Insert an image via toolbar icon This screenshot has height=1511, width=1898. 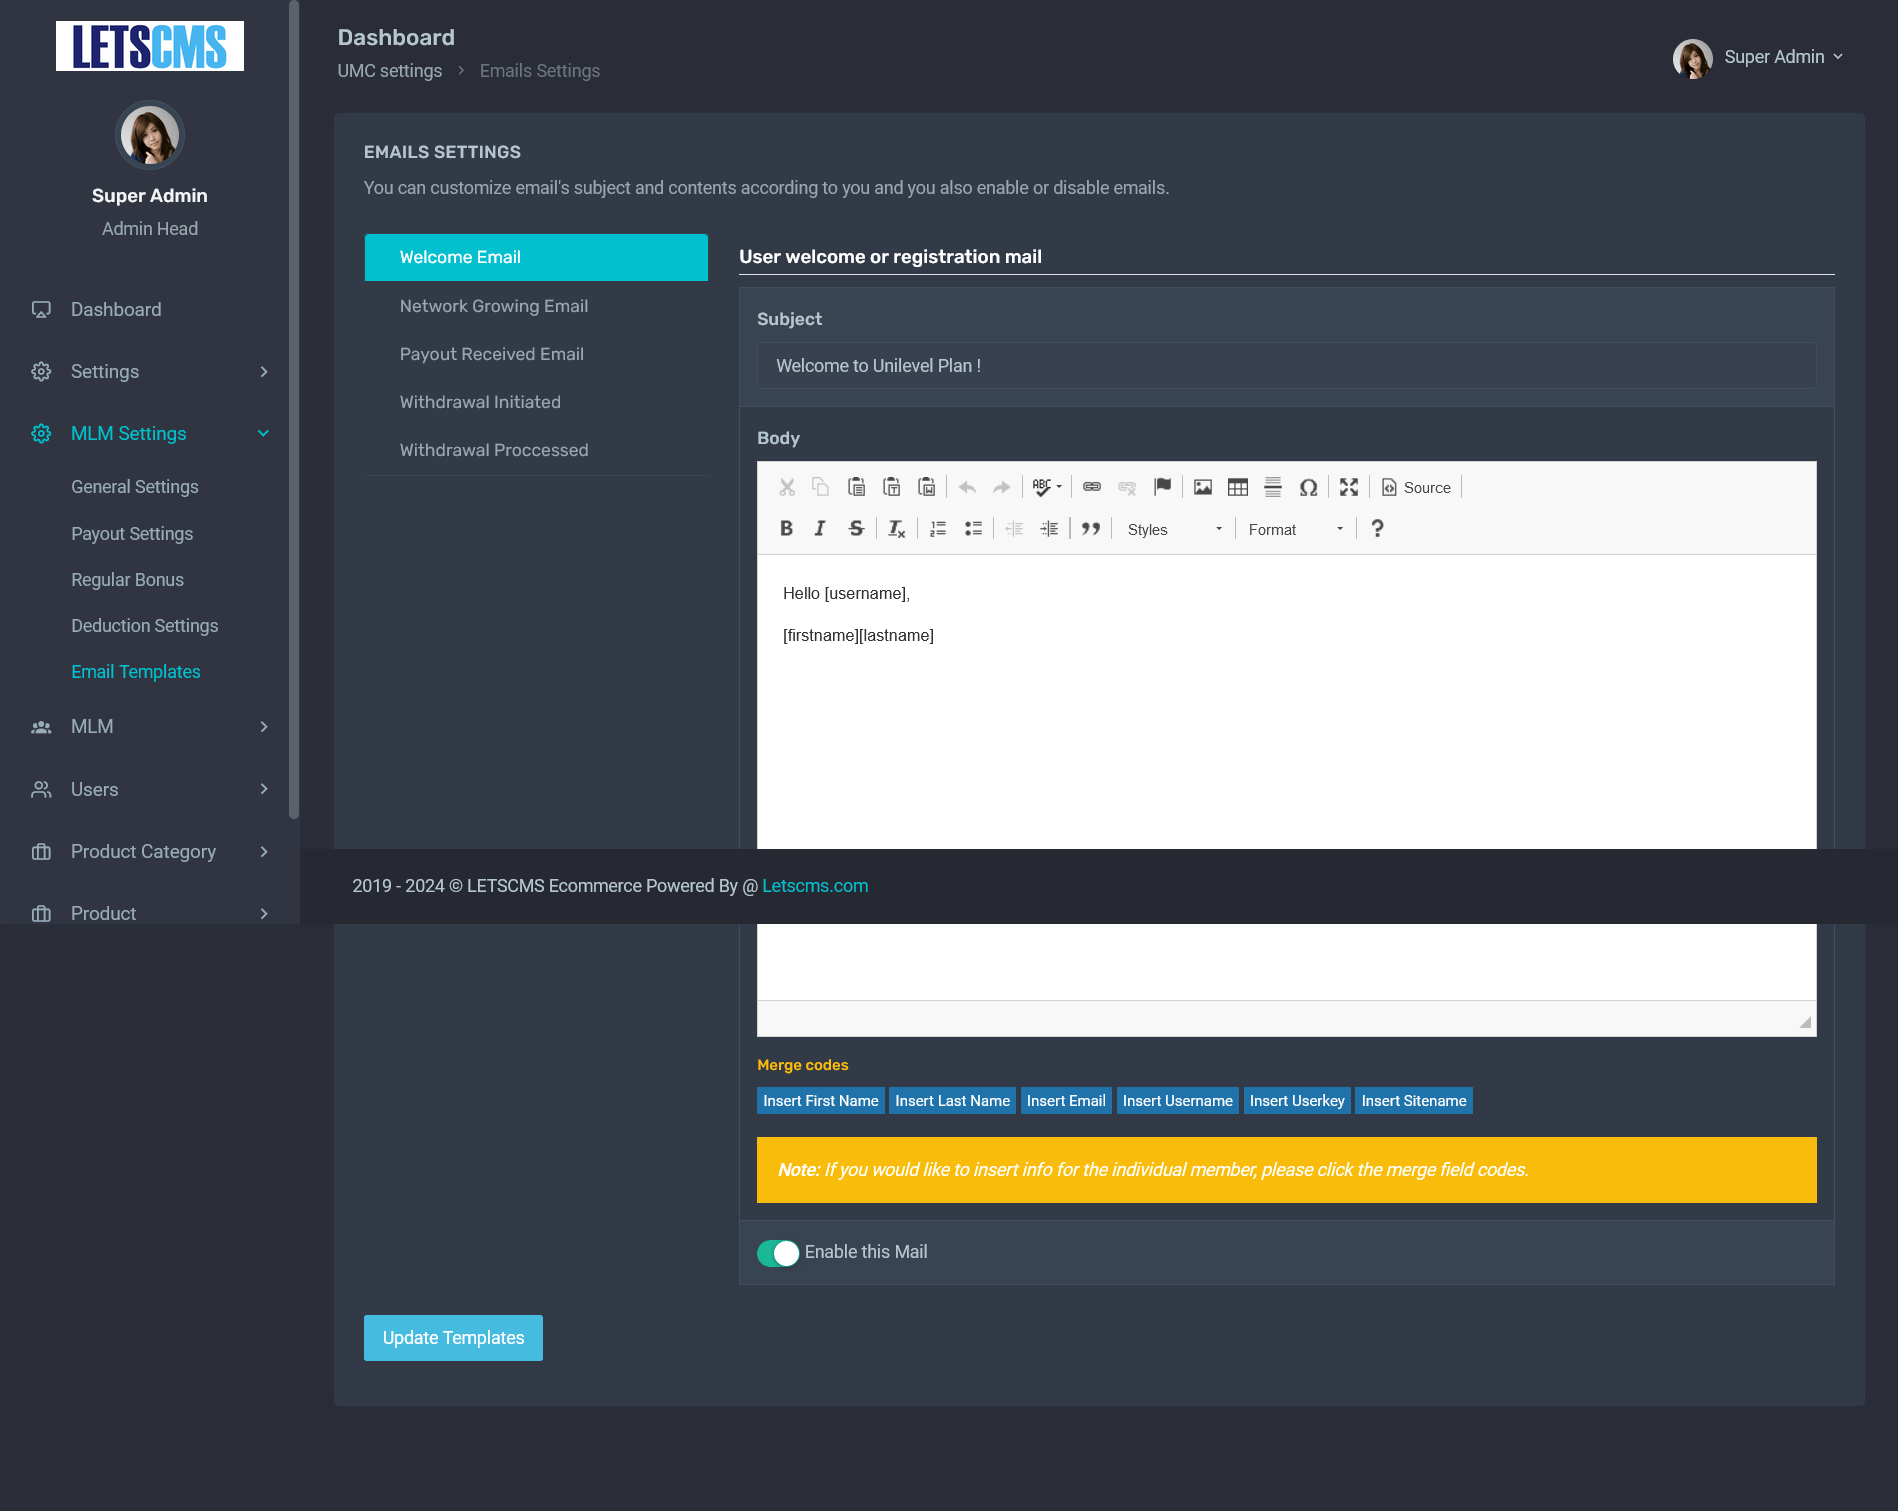tap(1203, 487)
